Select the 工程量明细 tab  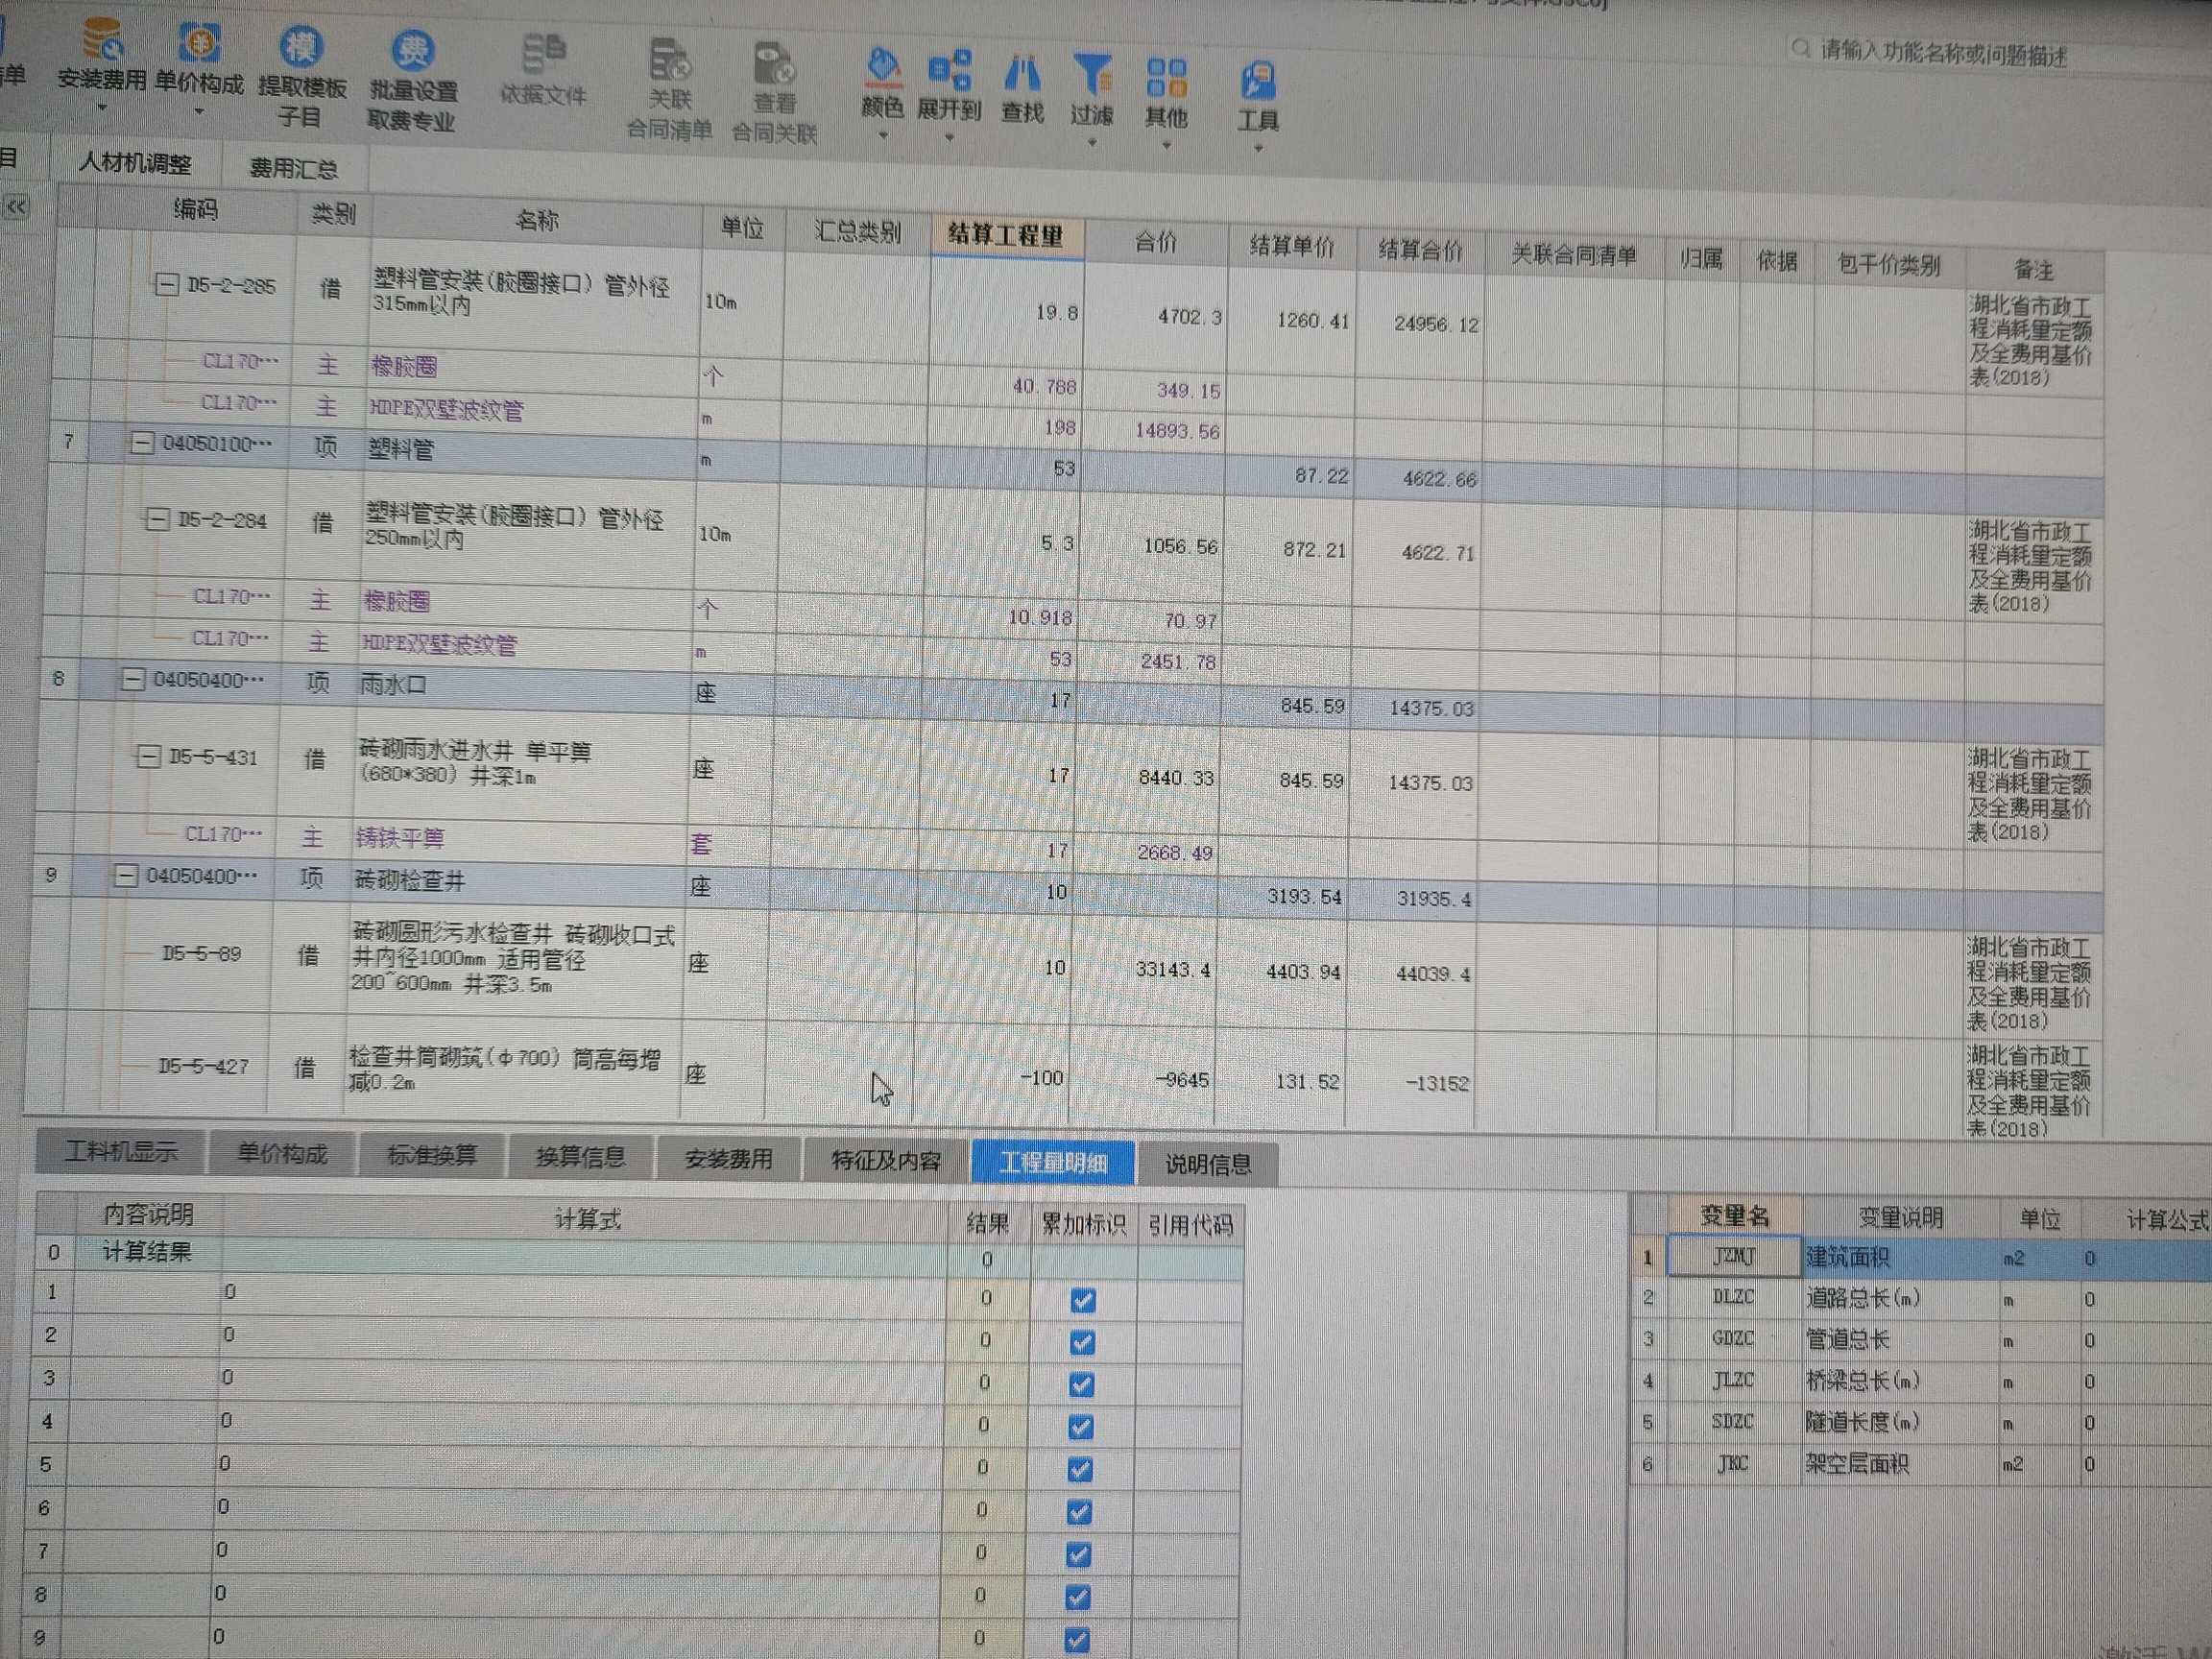pos(1053,1163)
